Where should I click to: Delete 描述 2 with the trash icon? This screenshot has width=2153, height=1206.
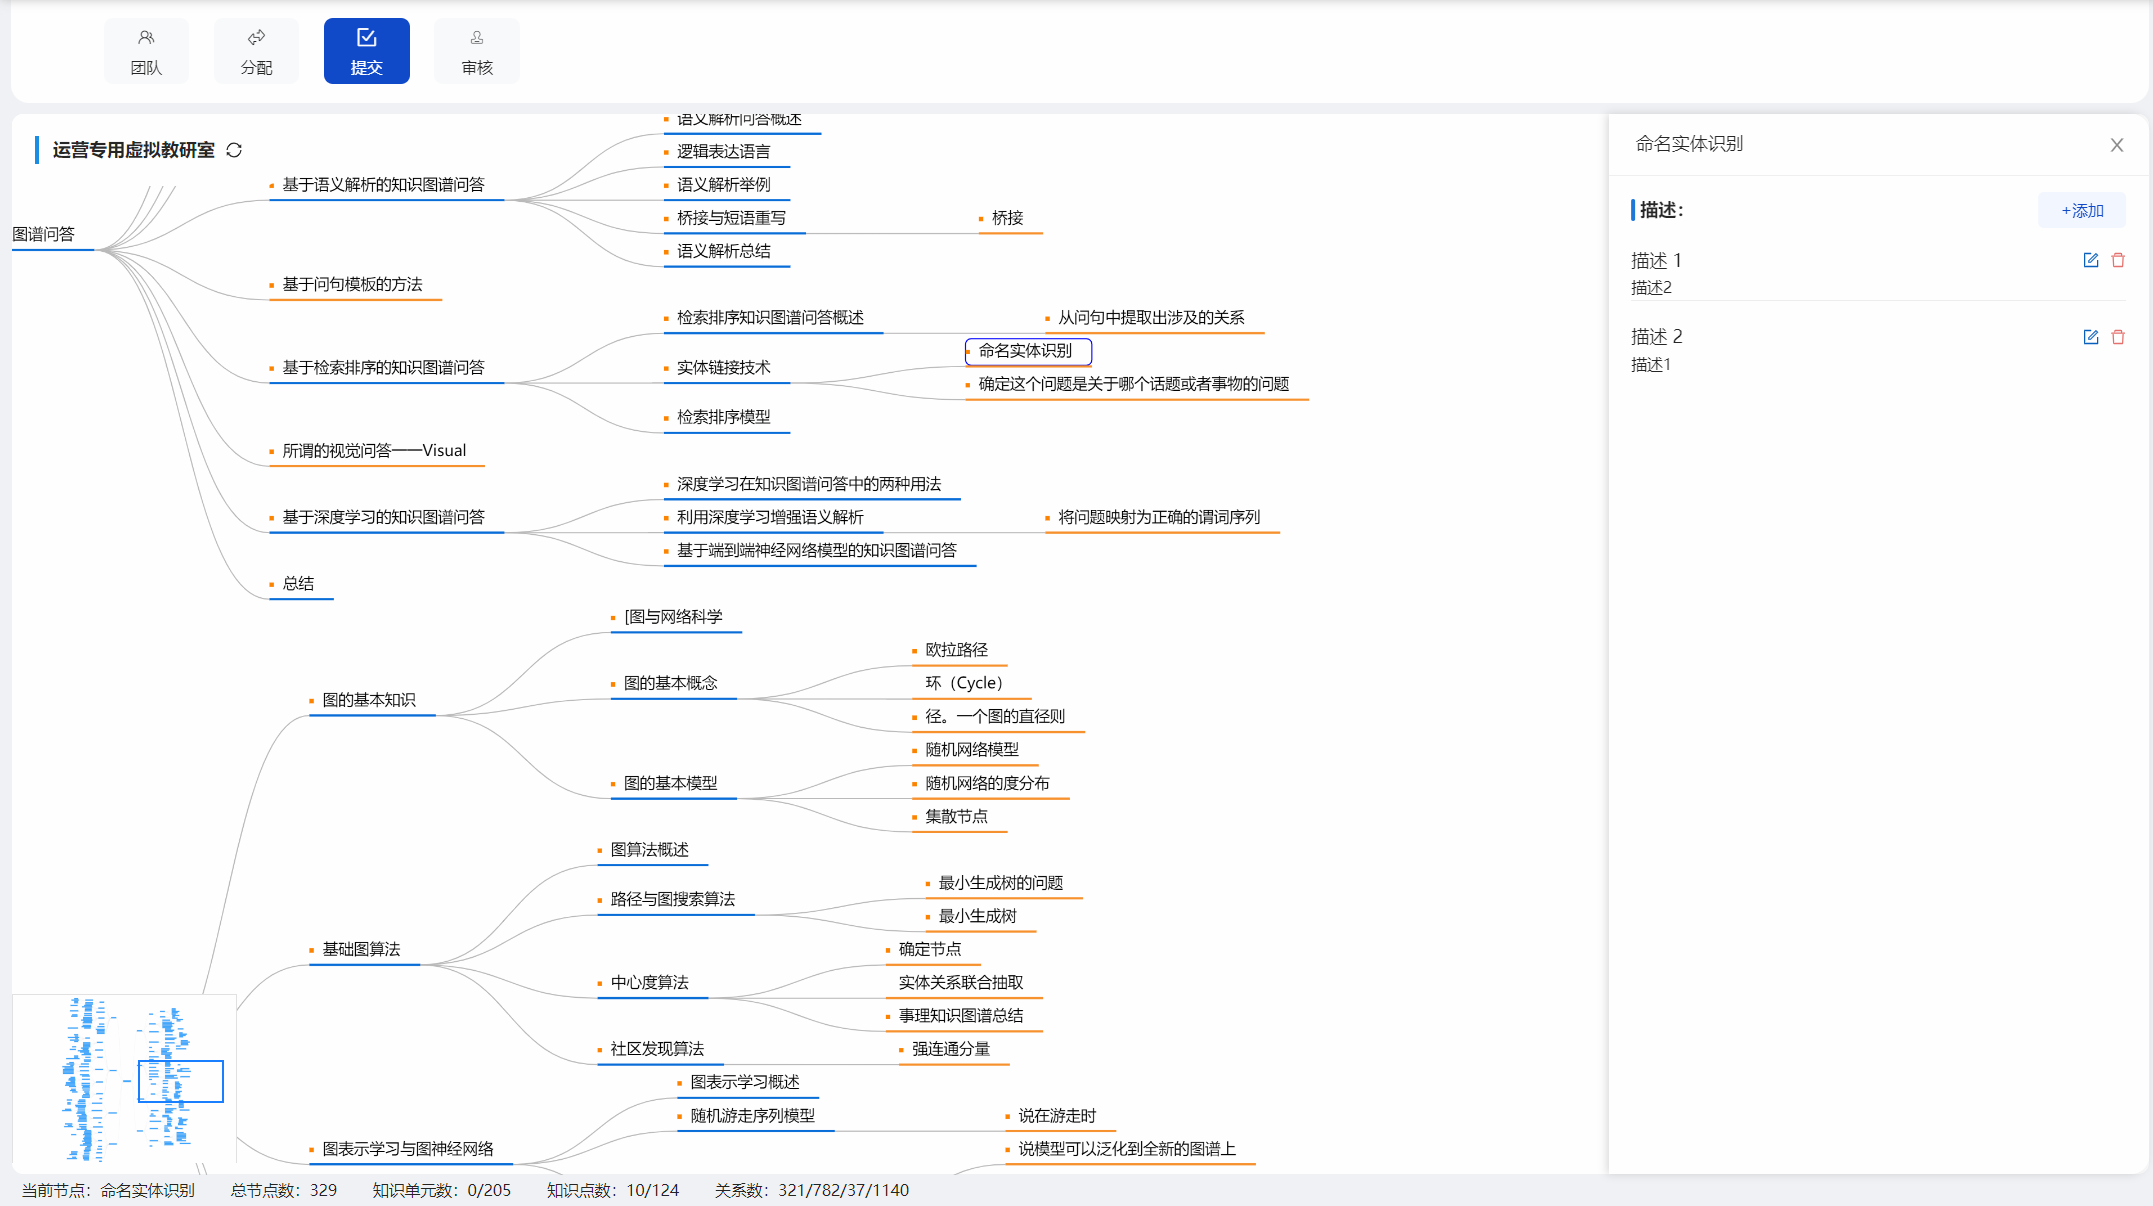tap(2118, 337)
